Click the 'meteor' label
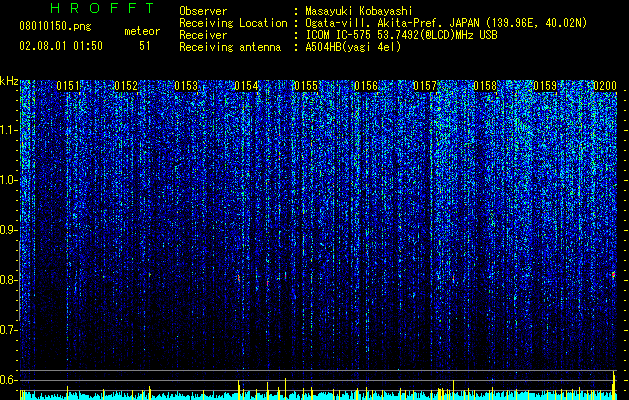The width and height of the screenshot is (629, 400). click(142, 31)
